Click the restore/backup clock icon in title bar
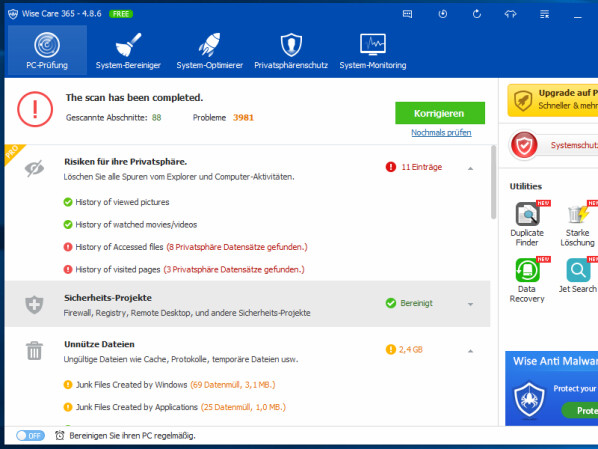 pyautogui.click(x=442, y=14)
